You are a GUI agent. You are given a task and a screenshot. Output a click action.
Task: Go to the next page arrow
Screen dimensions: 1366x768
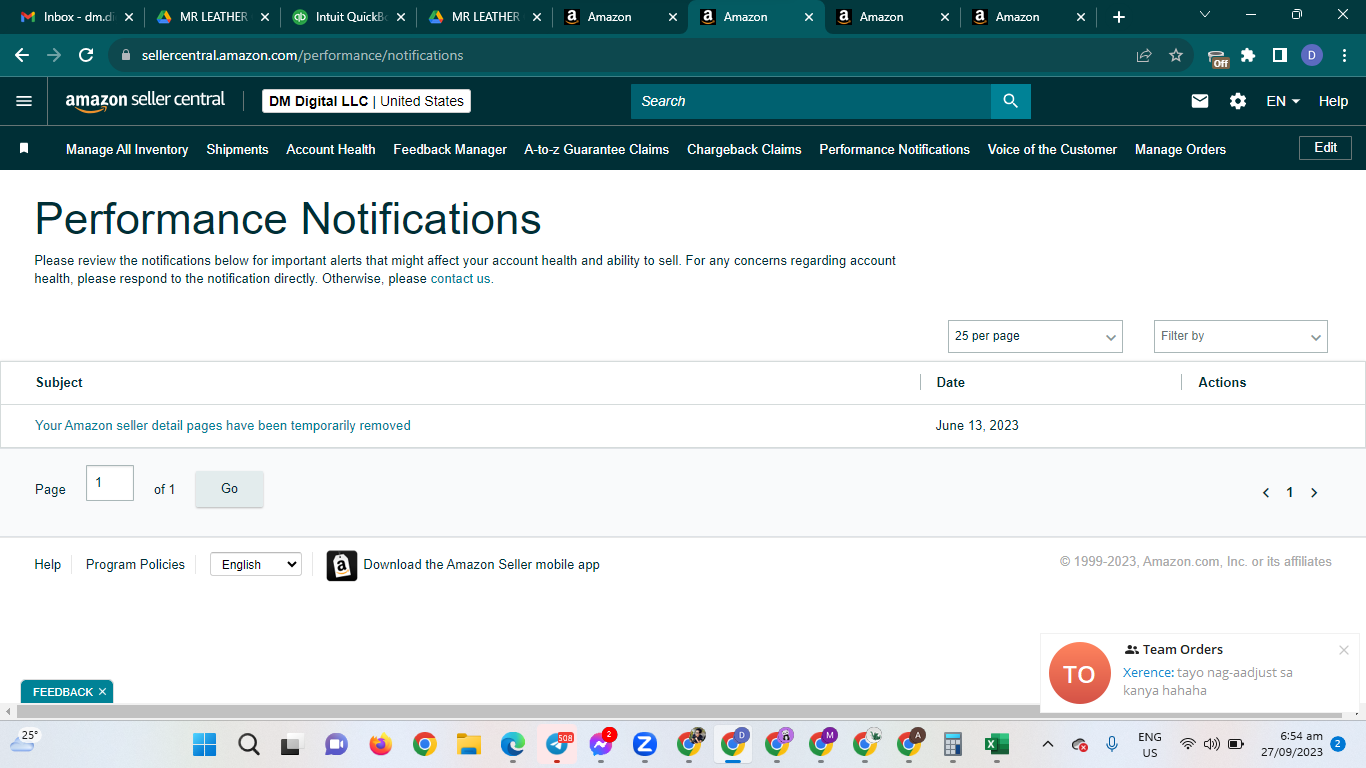1314,492
